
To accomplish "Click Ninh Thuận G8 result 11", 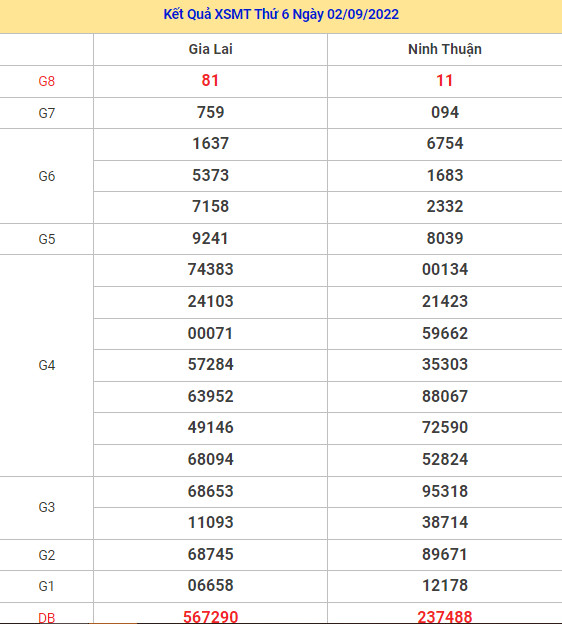I will [x=445, y=80].
